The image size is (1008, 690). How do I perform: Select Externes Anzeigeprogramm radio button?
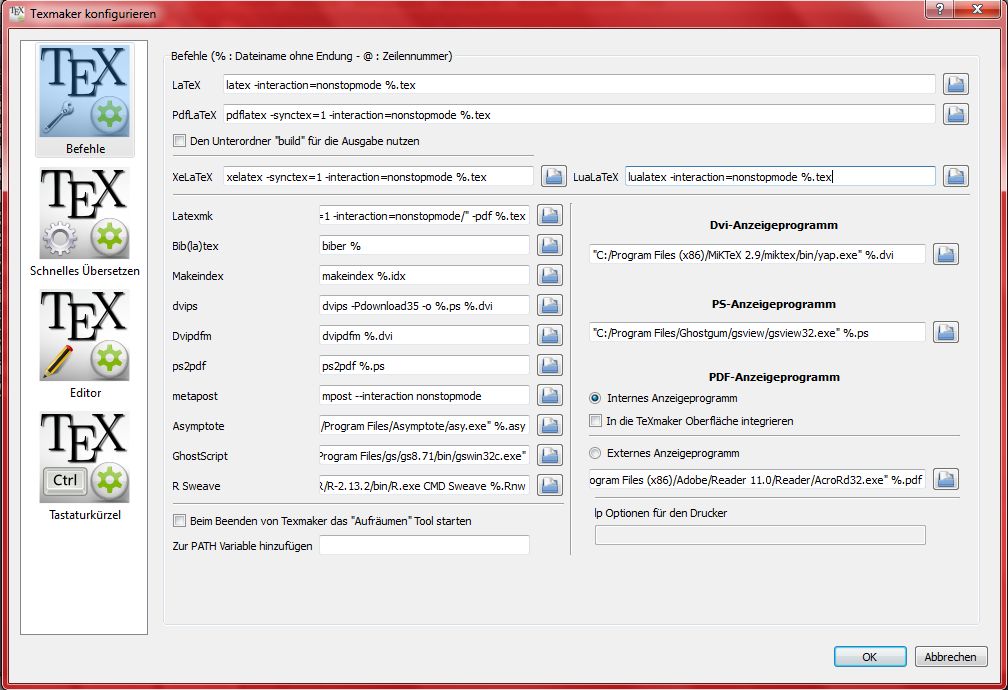point(595,453)
